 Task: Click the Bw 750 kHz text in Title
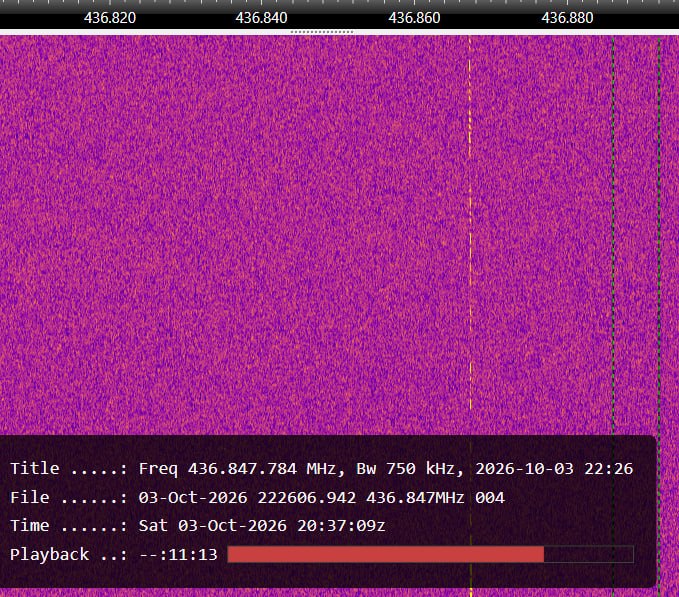pos(405,469)
